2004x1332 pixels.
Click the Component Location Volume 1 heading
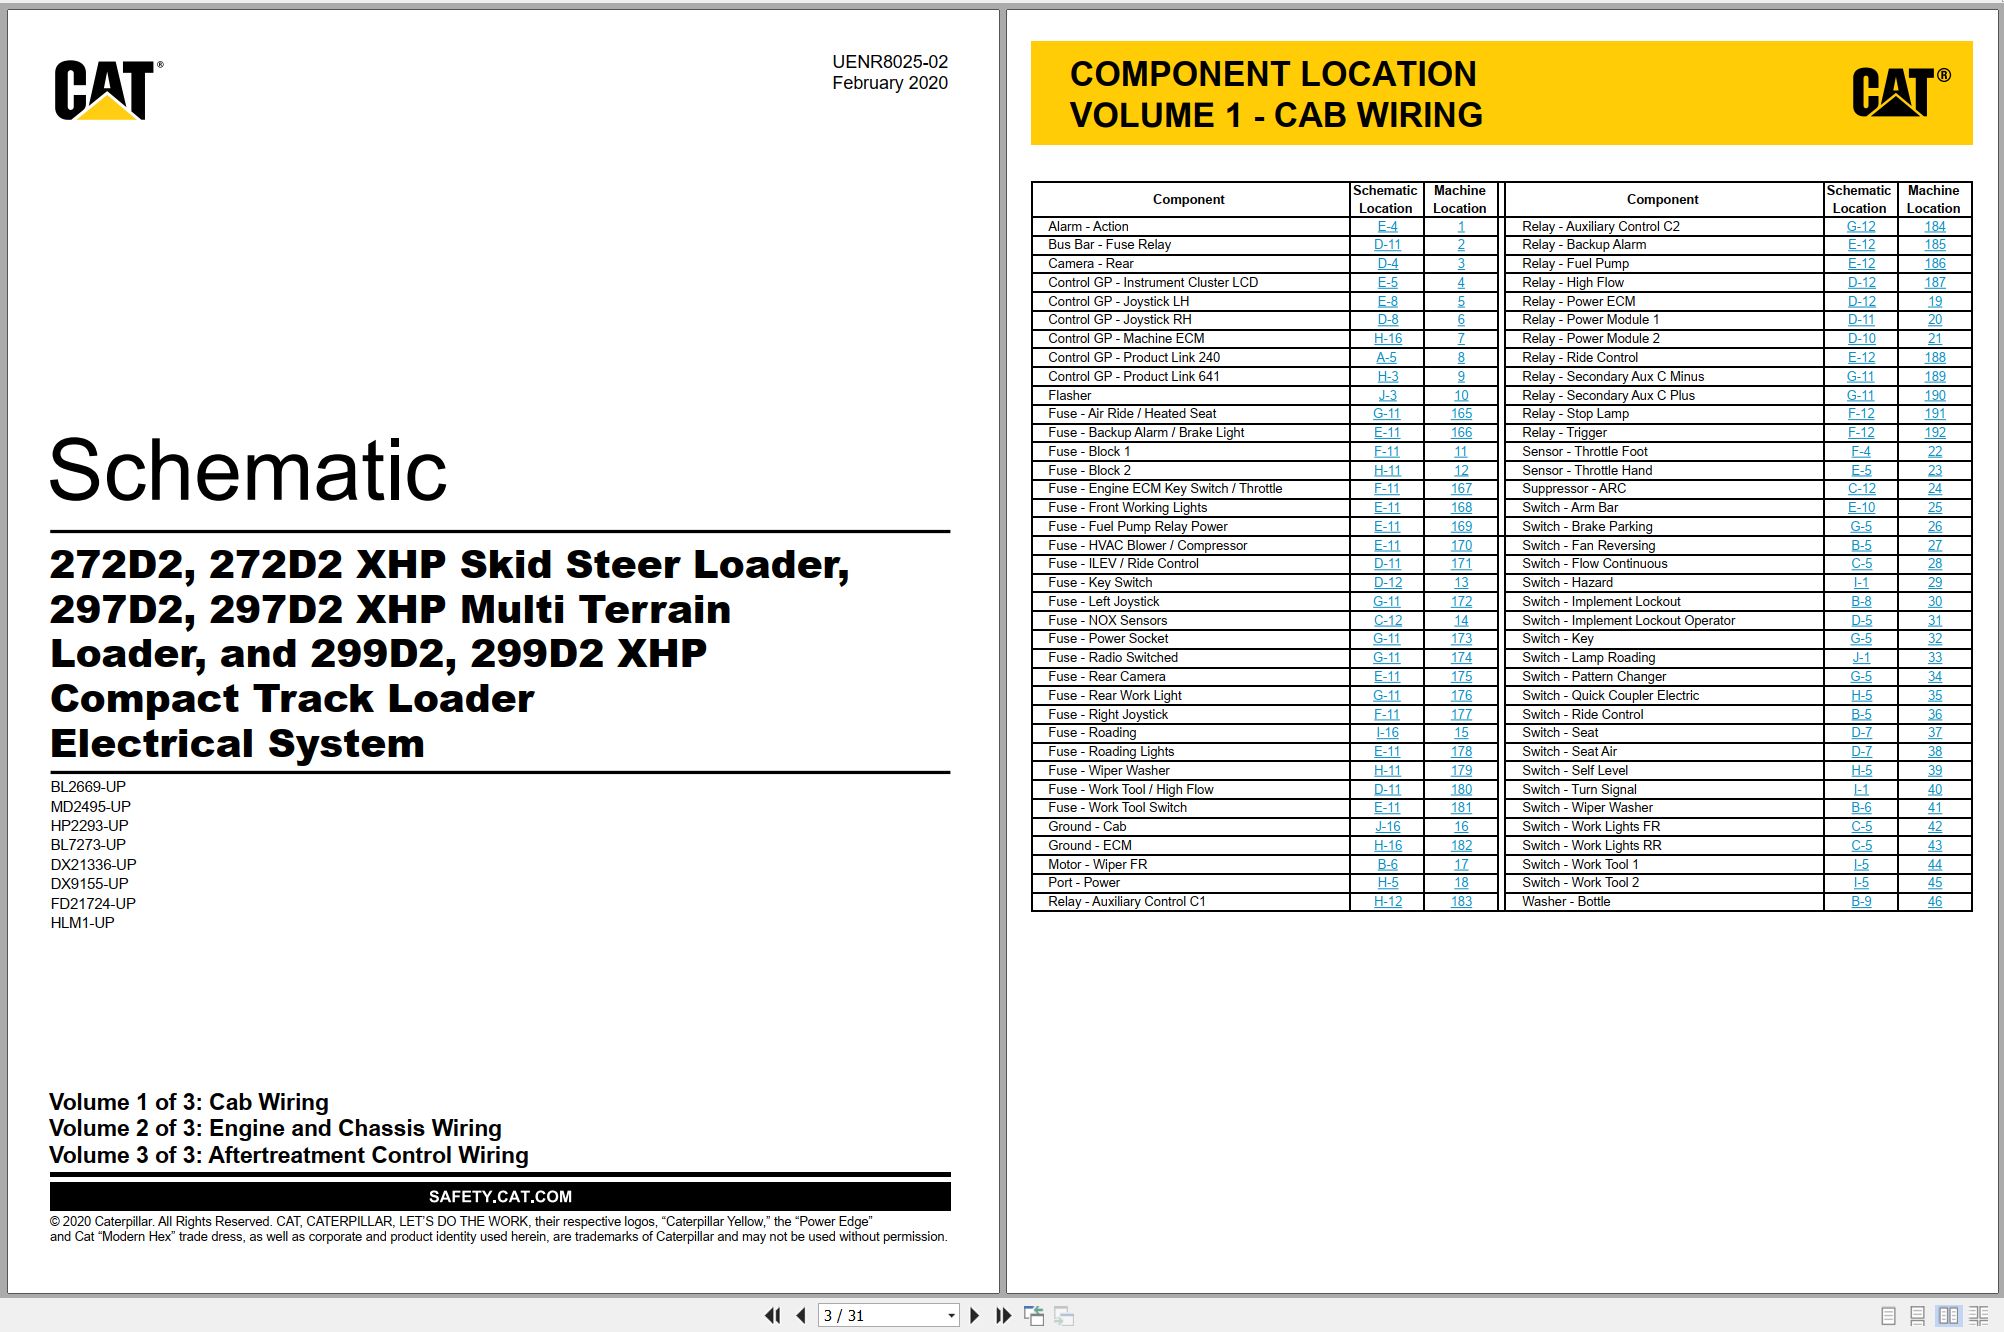coord(1276,94)
